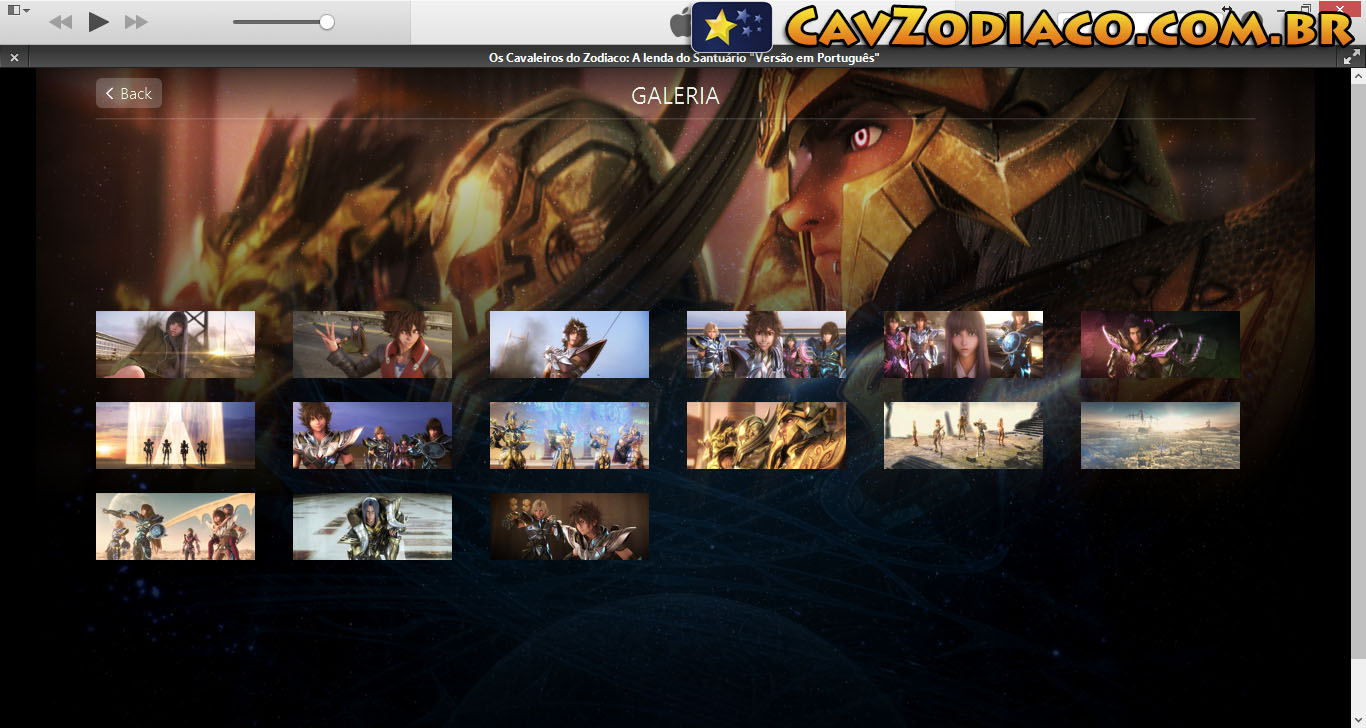
Task: Open gallery image of Saori with knights
Action: 963,344
